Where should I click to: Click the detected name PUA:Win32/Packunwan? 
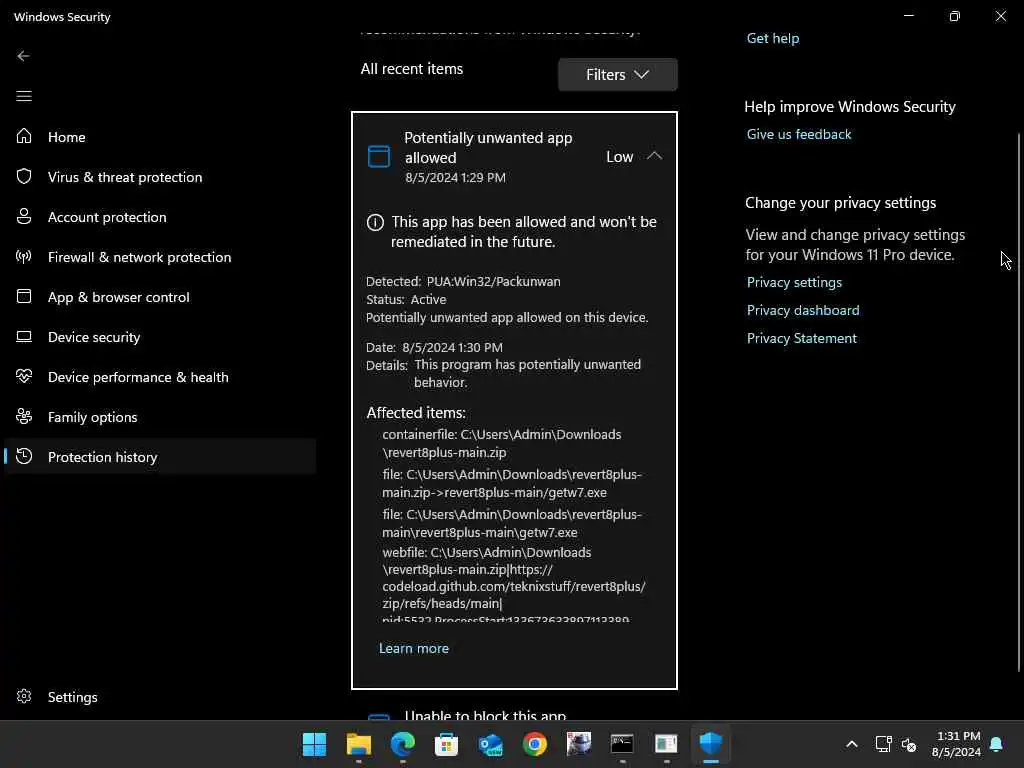point(493,281)
